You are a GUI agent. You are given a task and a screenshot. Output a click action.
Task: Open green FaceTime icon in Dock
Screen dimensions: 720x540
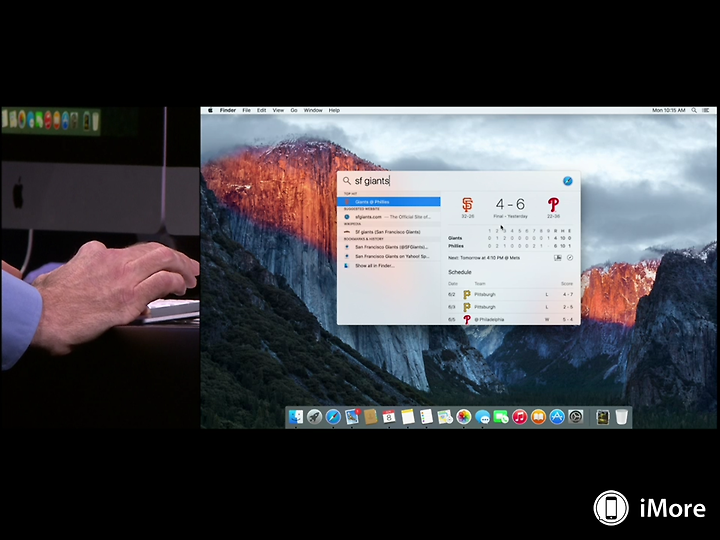[501, 417]
